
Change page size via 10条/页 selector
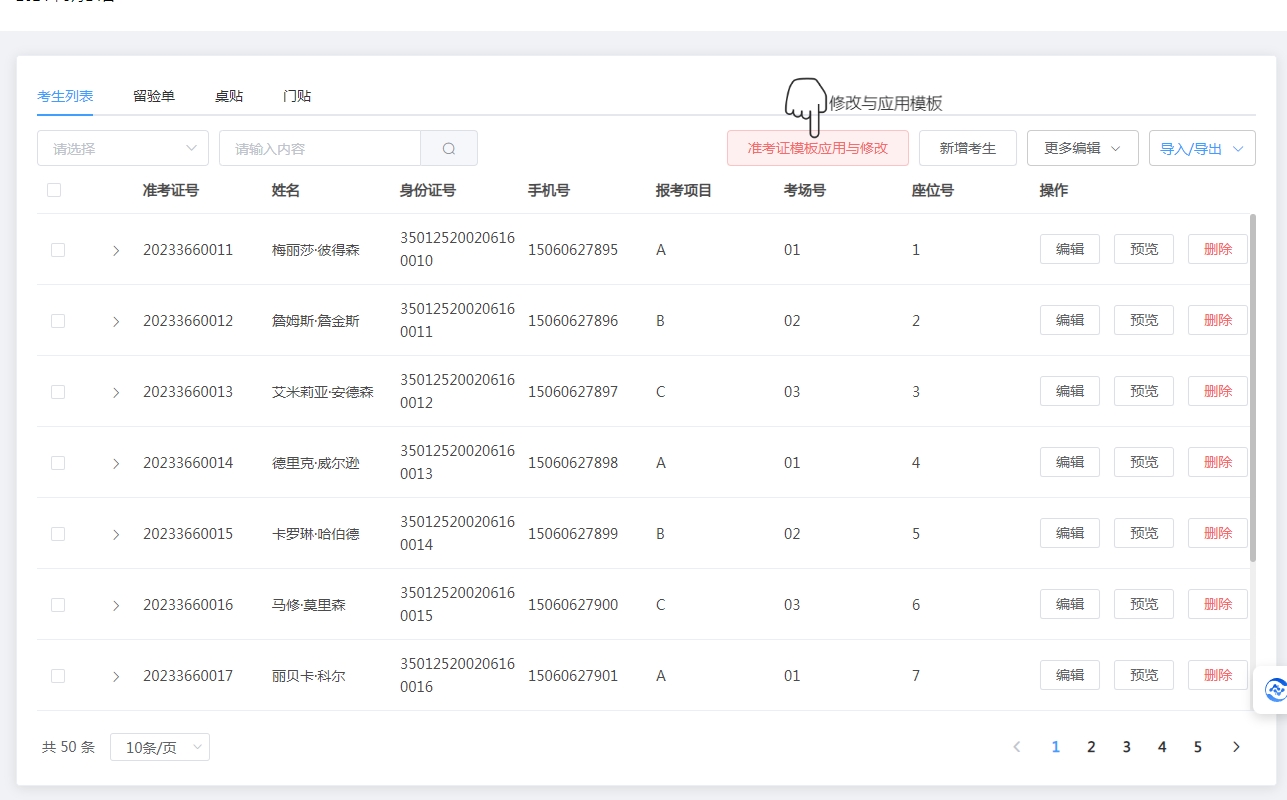(160, 747)
